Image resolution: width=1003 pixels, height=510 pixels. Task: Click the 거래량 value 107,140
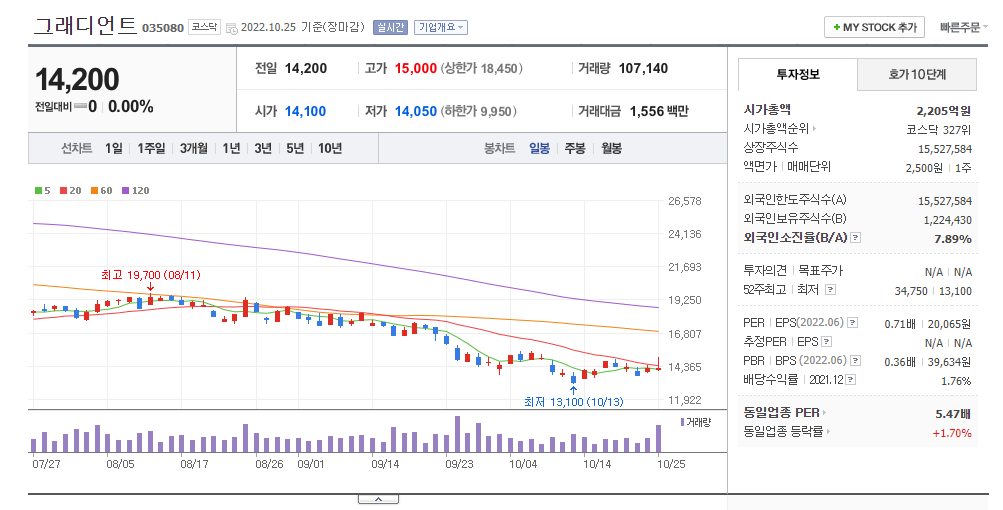click(x=644, y=68)
